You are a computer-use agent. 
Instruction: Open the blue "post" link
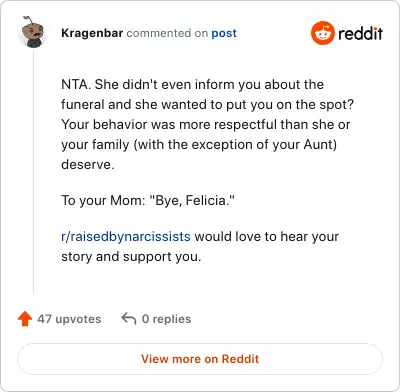coord(224,33)
